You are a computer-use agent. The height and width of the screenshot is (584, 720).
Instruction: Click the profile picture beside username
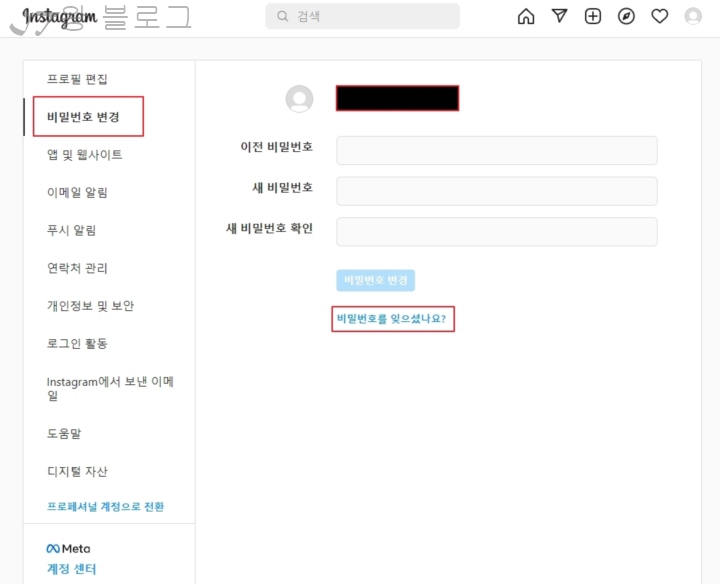299,99
